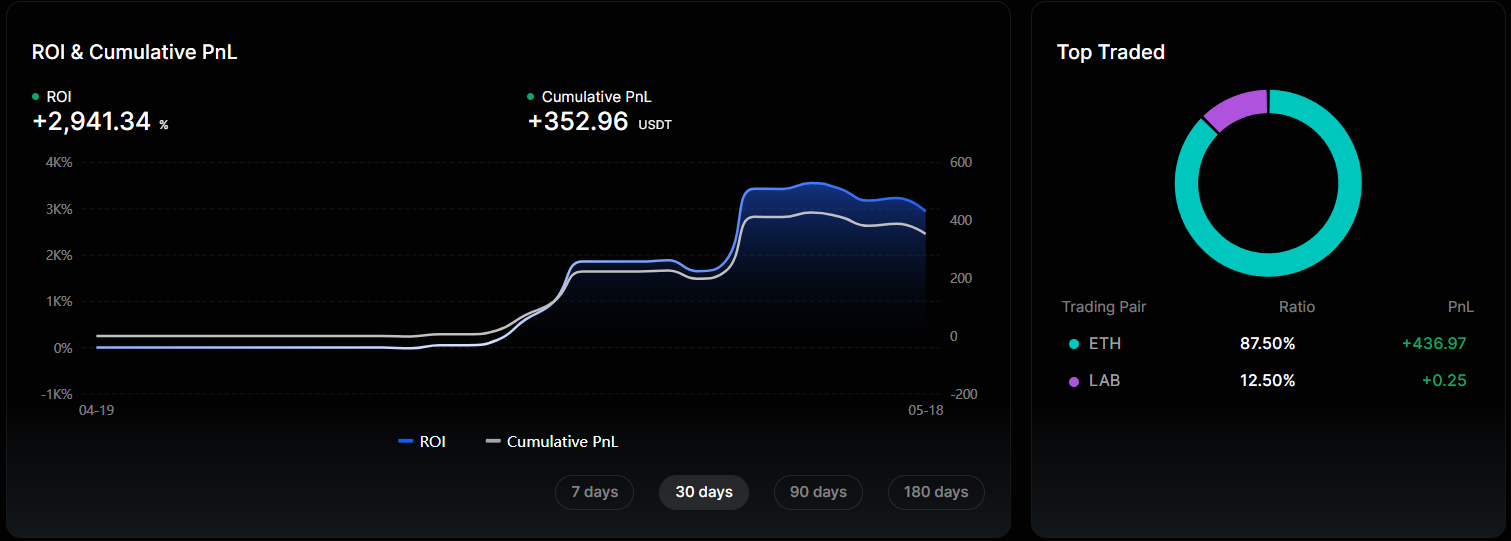This screenshot has height=541, width=1511.
Task: Switch to the 90 days range
Action: tap(818, 492)
